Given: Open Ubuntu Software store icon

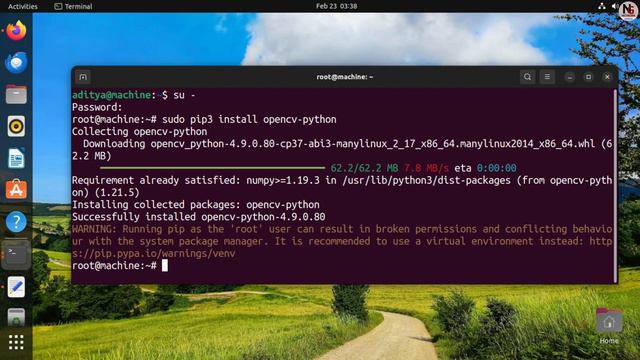Looking at the screenshot, I should pos(16,190).
